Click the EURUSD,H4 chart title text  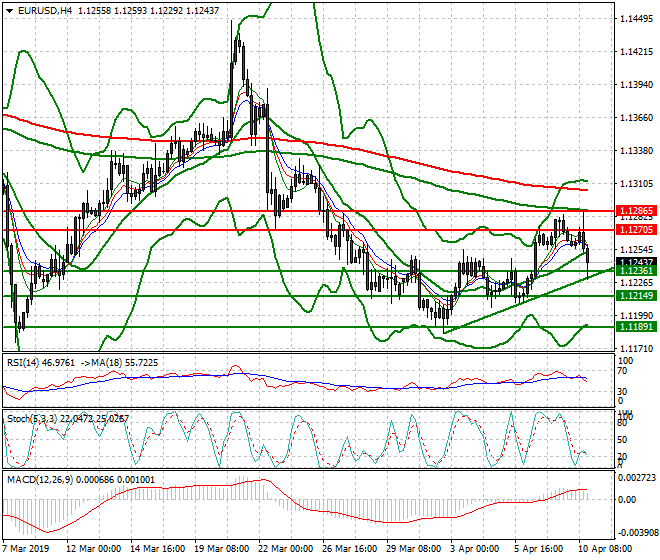point(45,11)
